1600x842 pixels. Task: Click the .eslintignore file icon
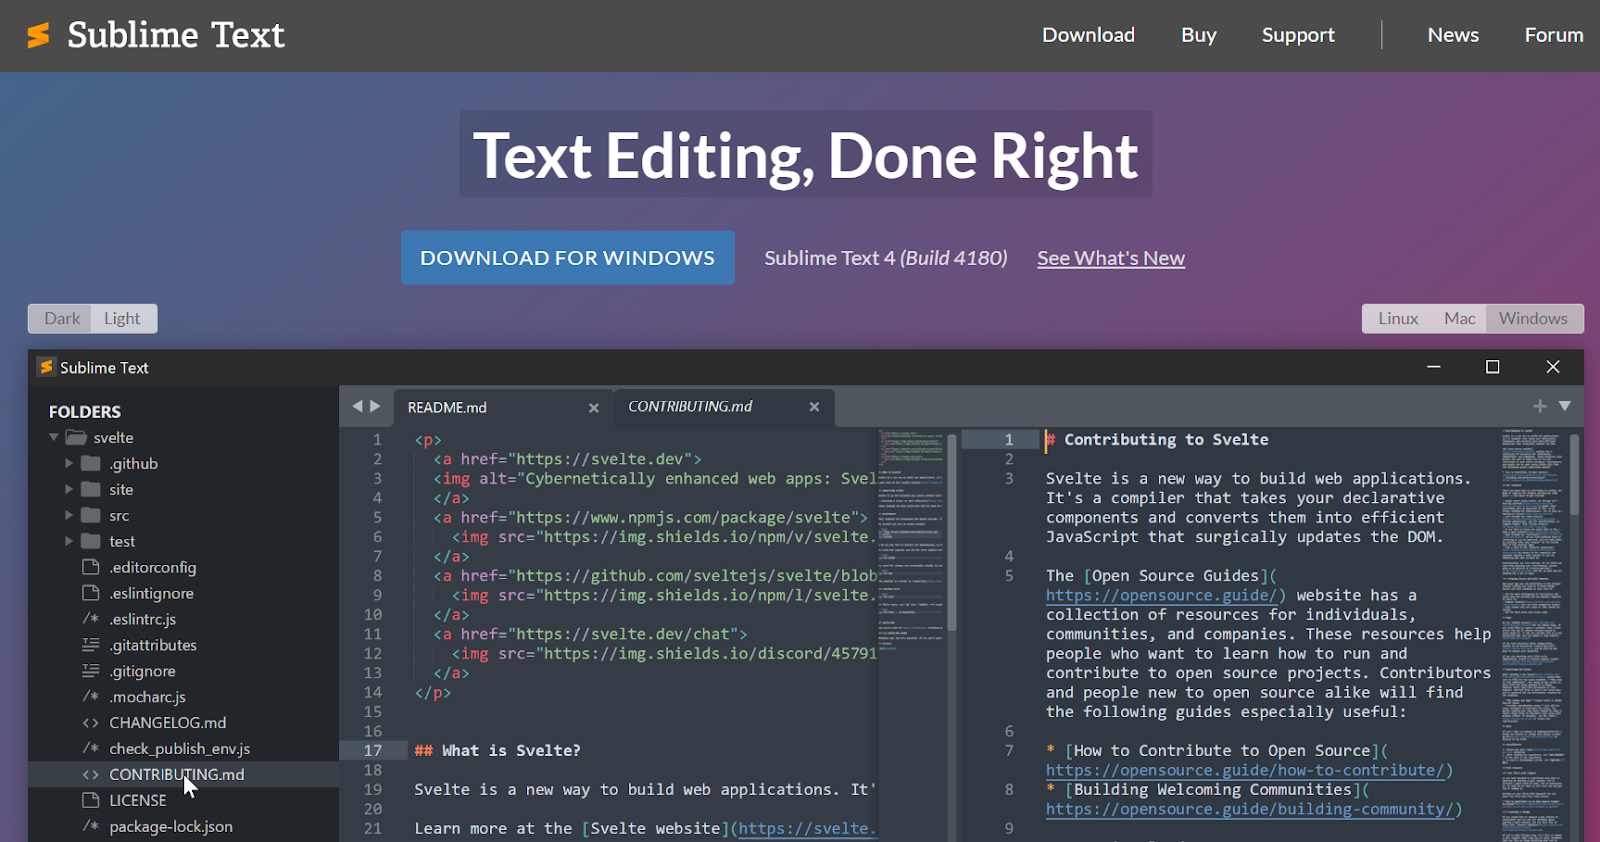pos(91,593)
